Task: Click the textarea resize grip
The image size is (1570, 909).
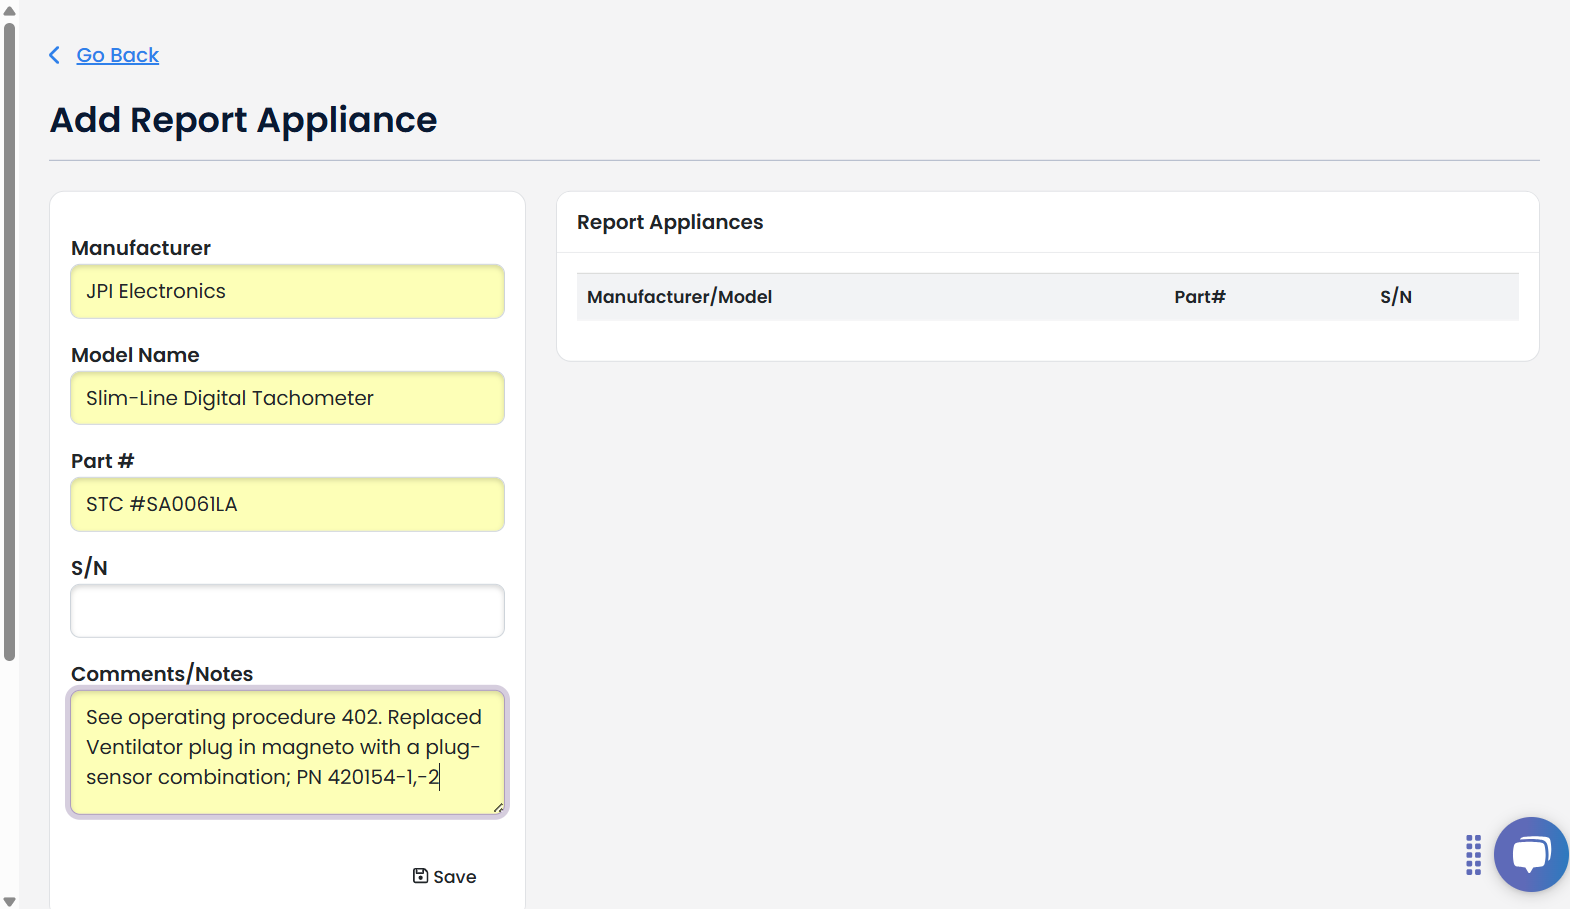Action: pyautogui.click(x=498, y=807)
